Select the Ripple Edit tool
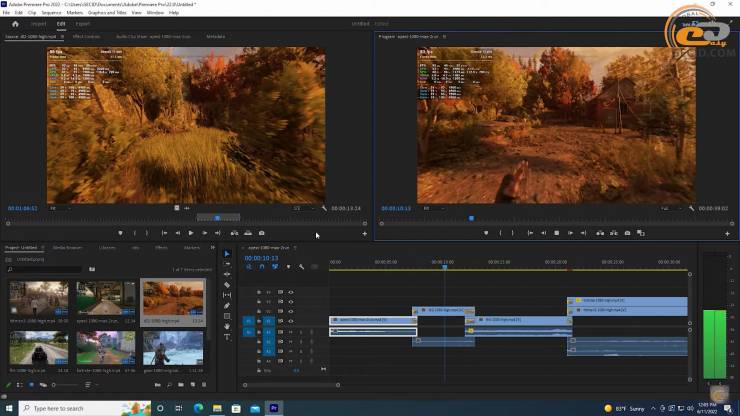 (x=227, y=274)
